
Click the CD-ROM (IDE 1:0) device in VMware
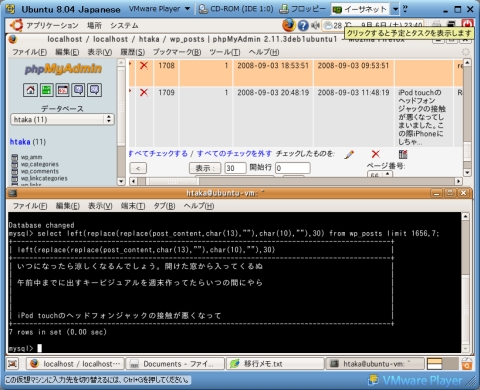[x=236, y=9]
